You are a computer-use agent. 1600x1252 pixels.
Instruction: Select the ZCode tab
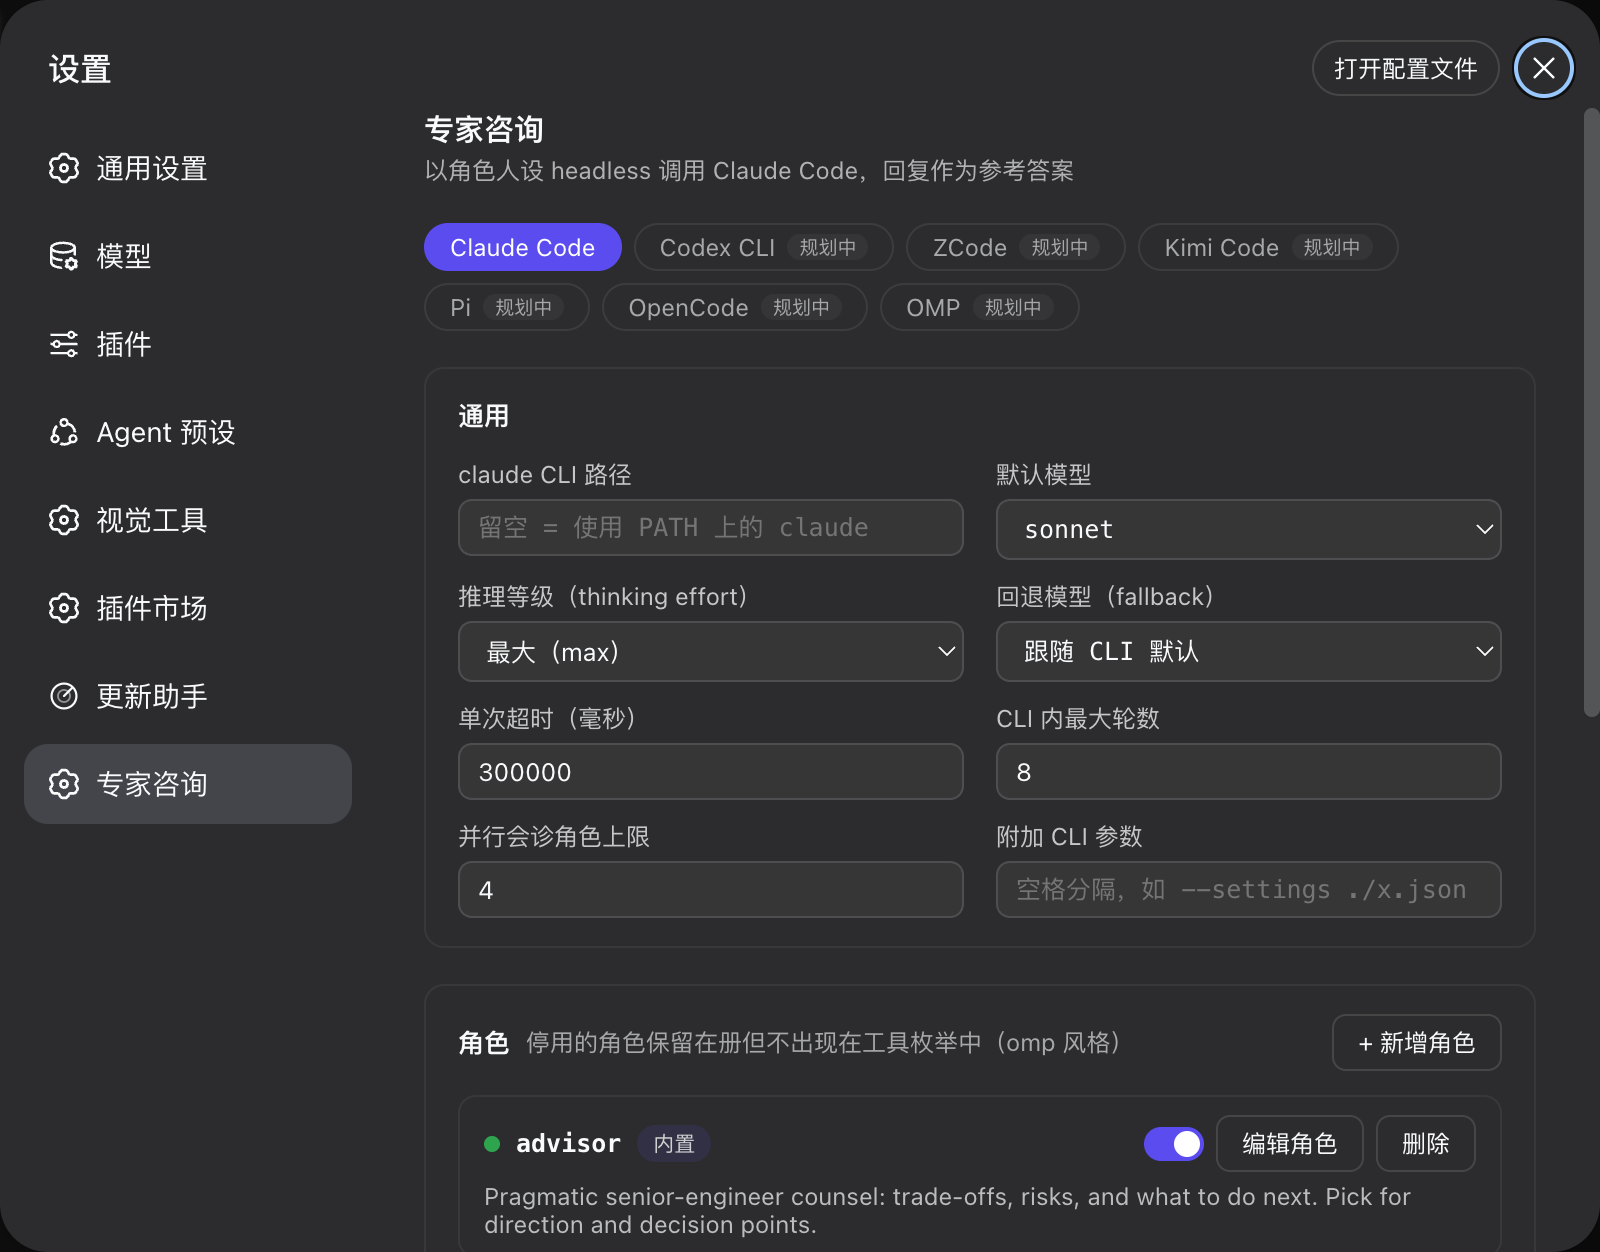pos(1016,247)
